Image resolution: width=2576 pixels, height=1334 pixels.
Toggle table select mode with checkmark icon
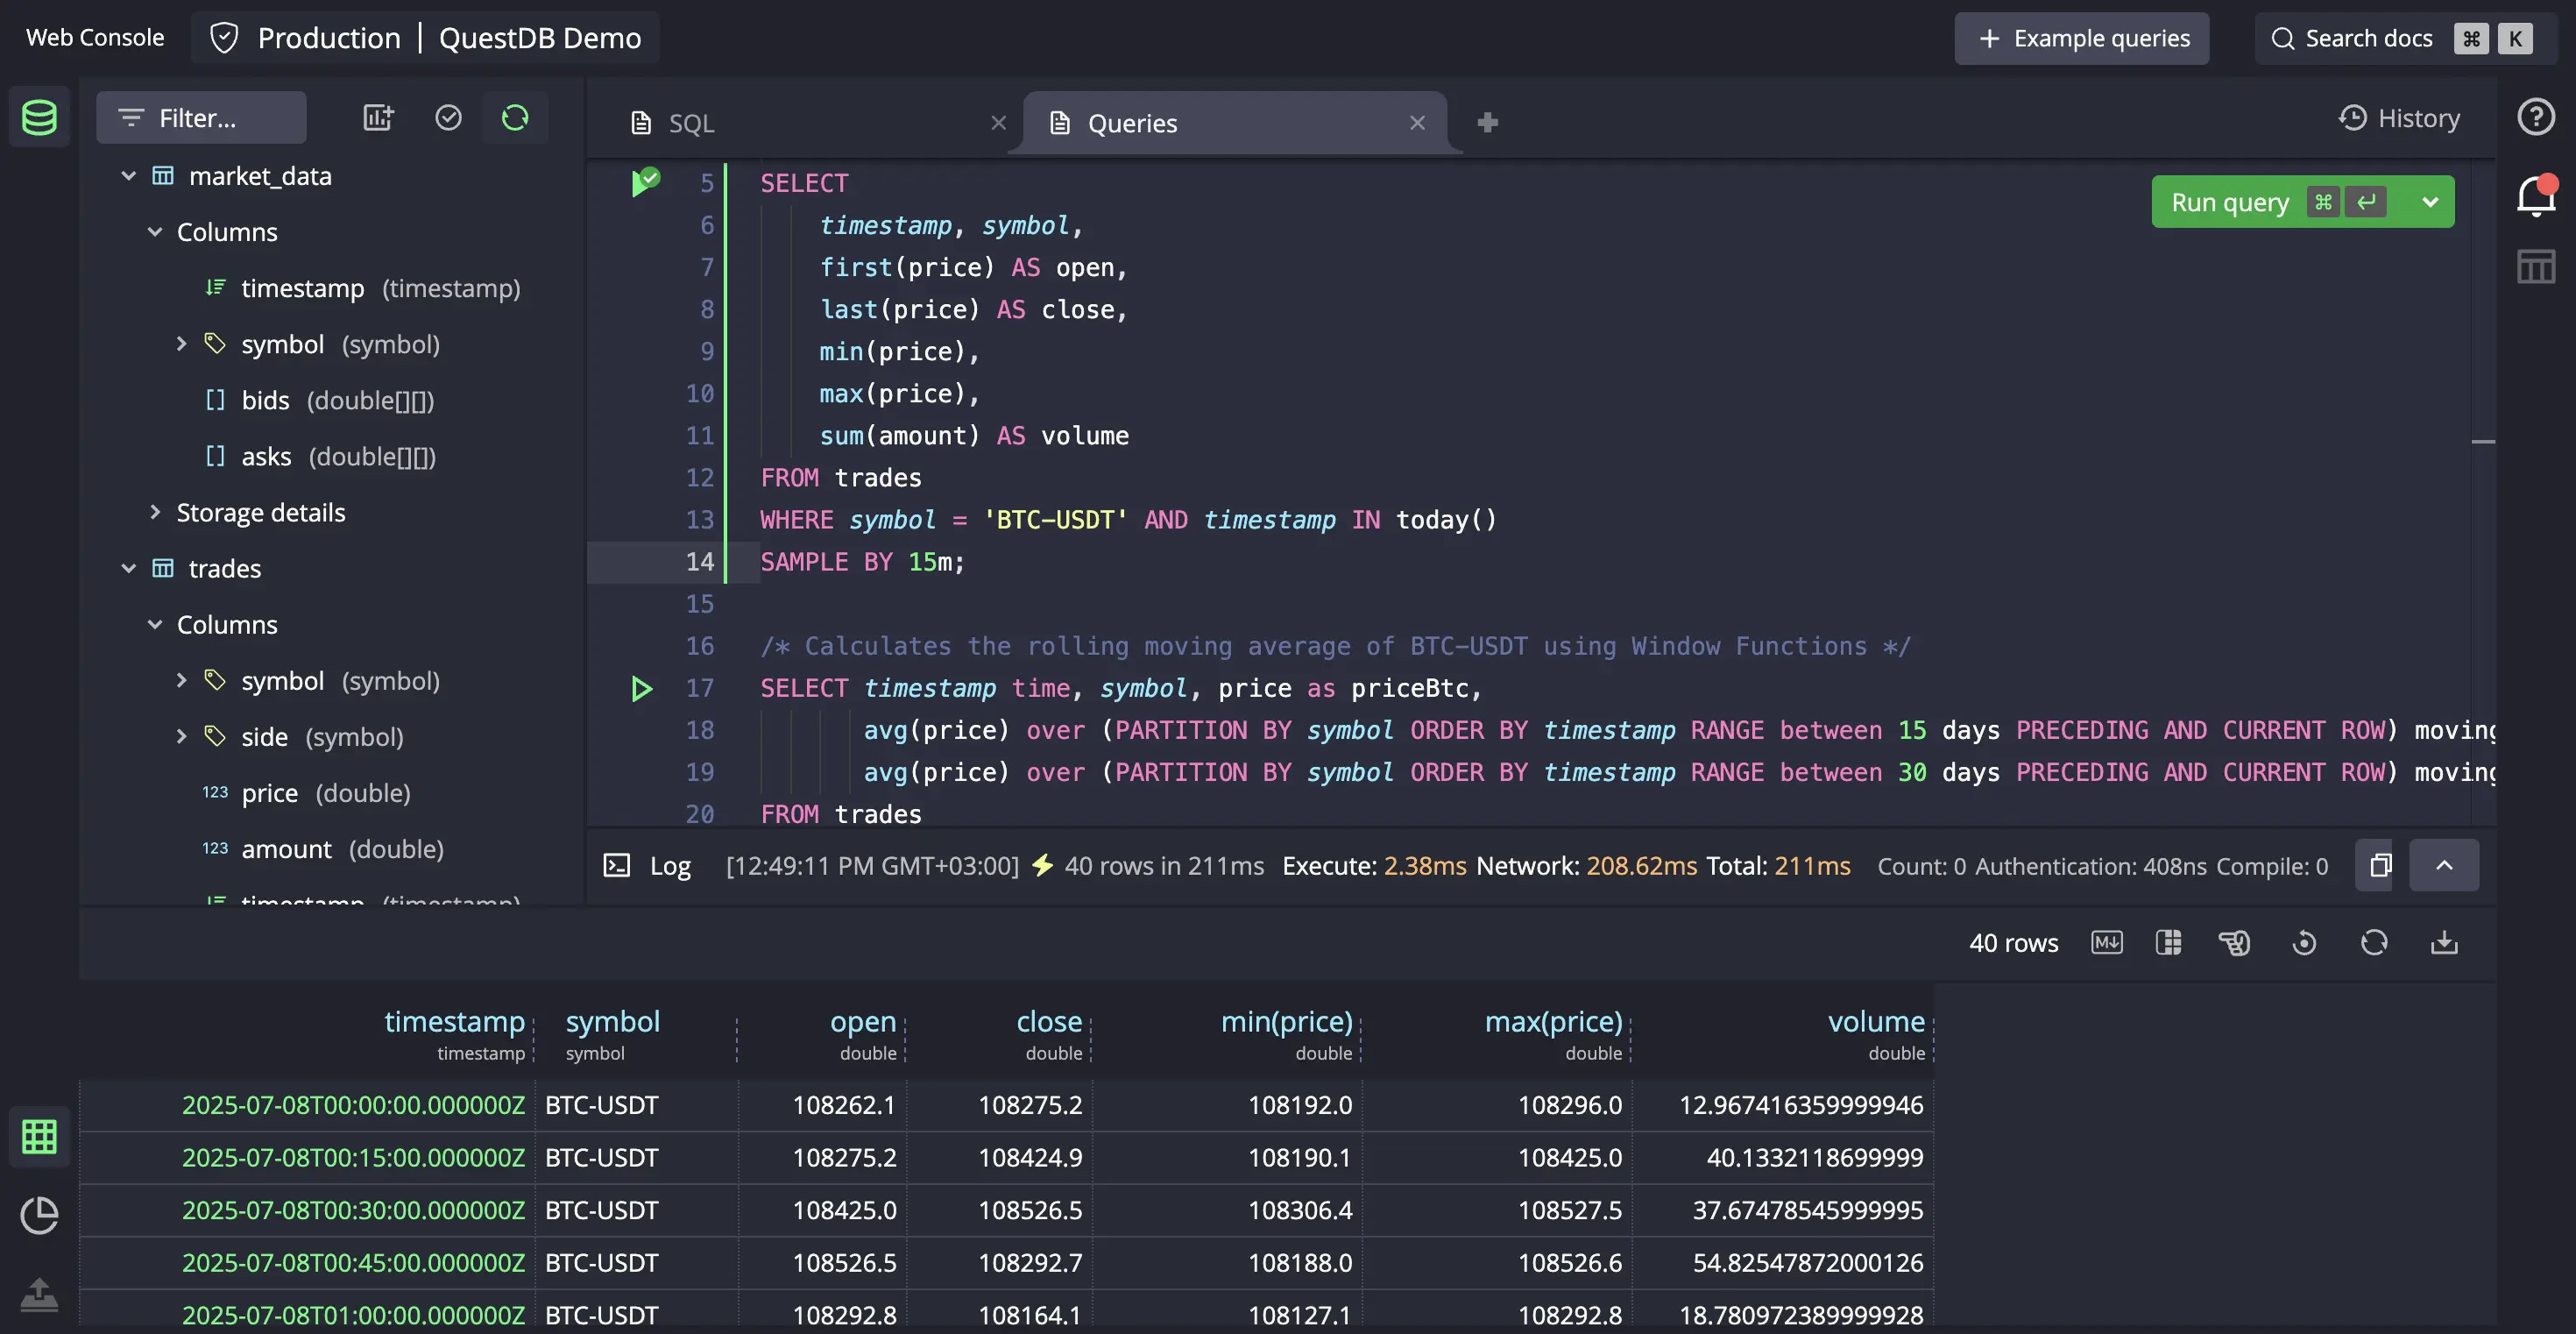(448, 117)
